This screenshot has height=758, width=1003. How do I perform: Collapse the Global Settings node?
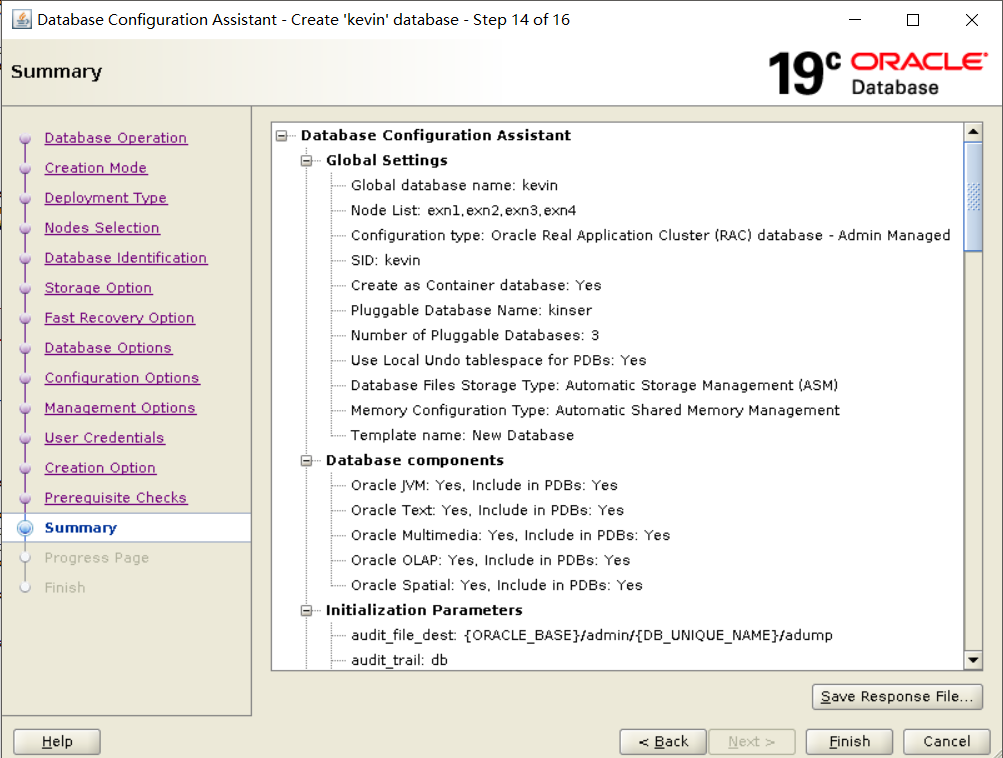pos(306,161)
